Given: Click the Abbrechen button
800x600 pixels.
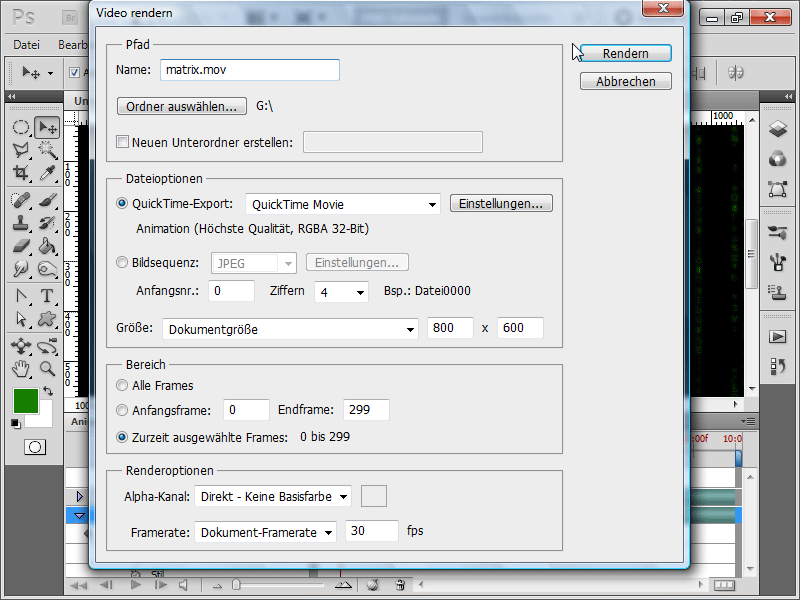Looking at the screenshot, I should 626,81.
